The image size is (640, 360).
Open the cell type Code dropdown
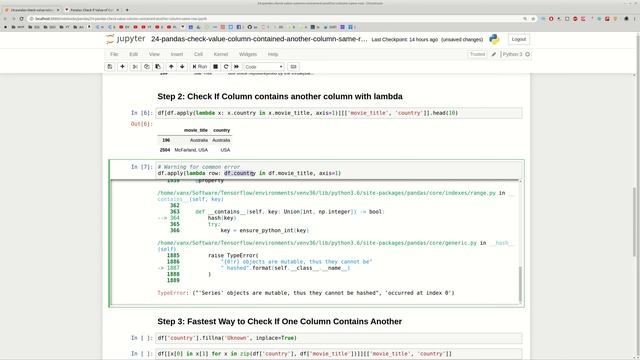[x=264, y=67]
